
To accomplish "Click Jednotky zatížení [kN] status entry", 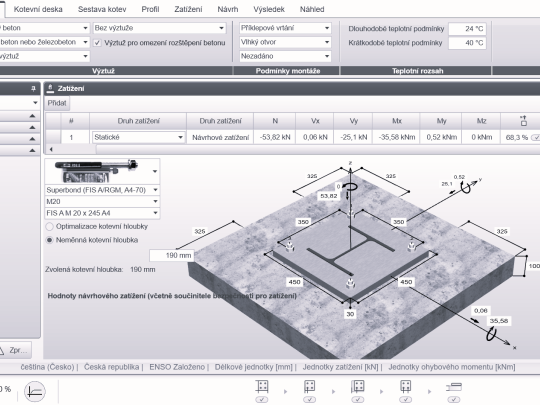I will 340,367.
